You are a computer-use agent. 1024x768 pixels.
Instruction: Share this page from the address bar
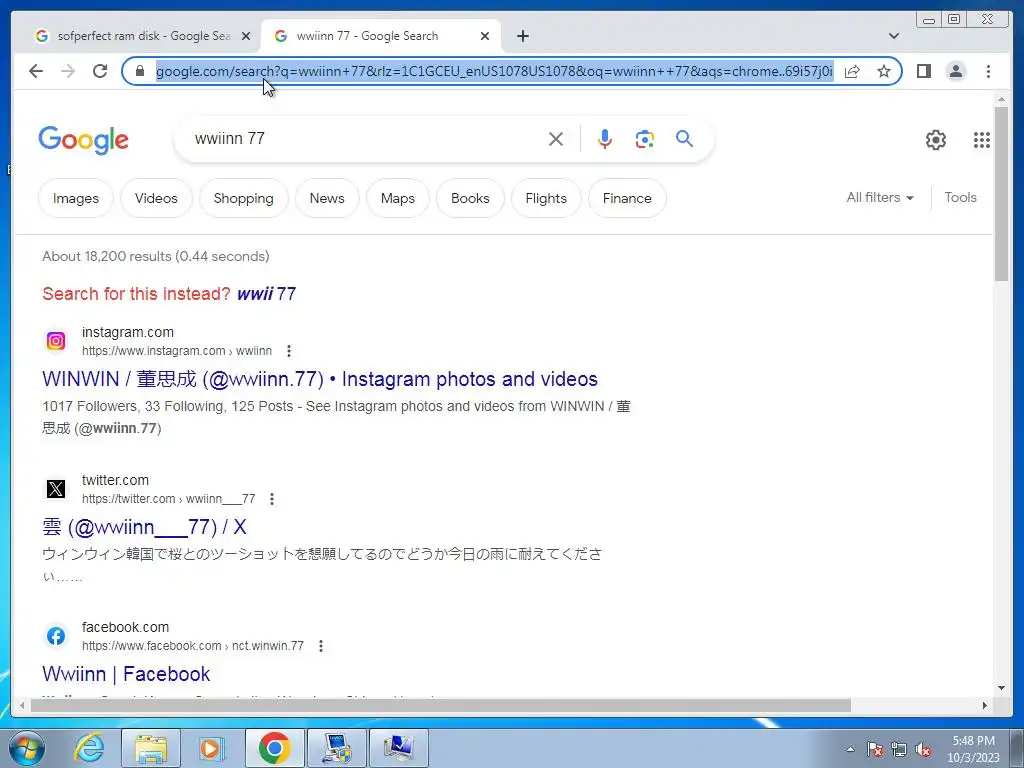tap(852, 71)
